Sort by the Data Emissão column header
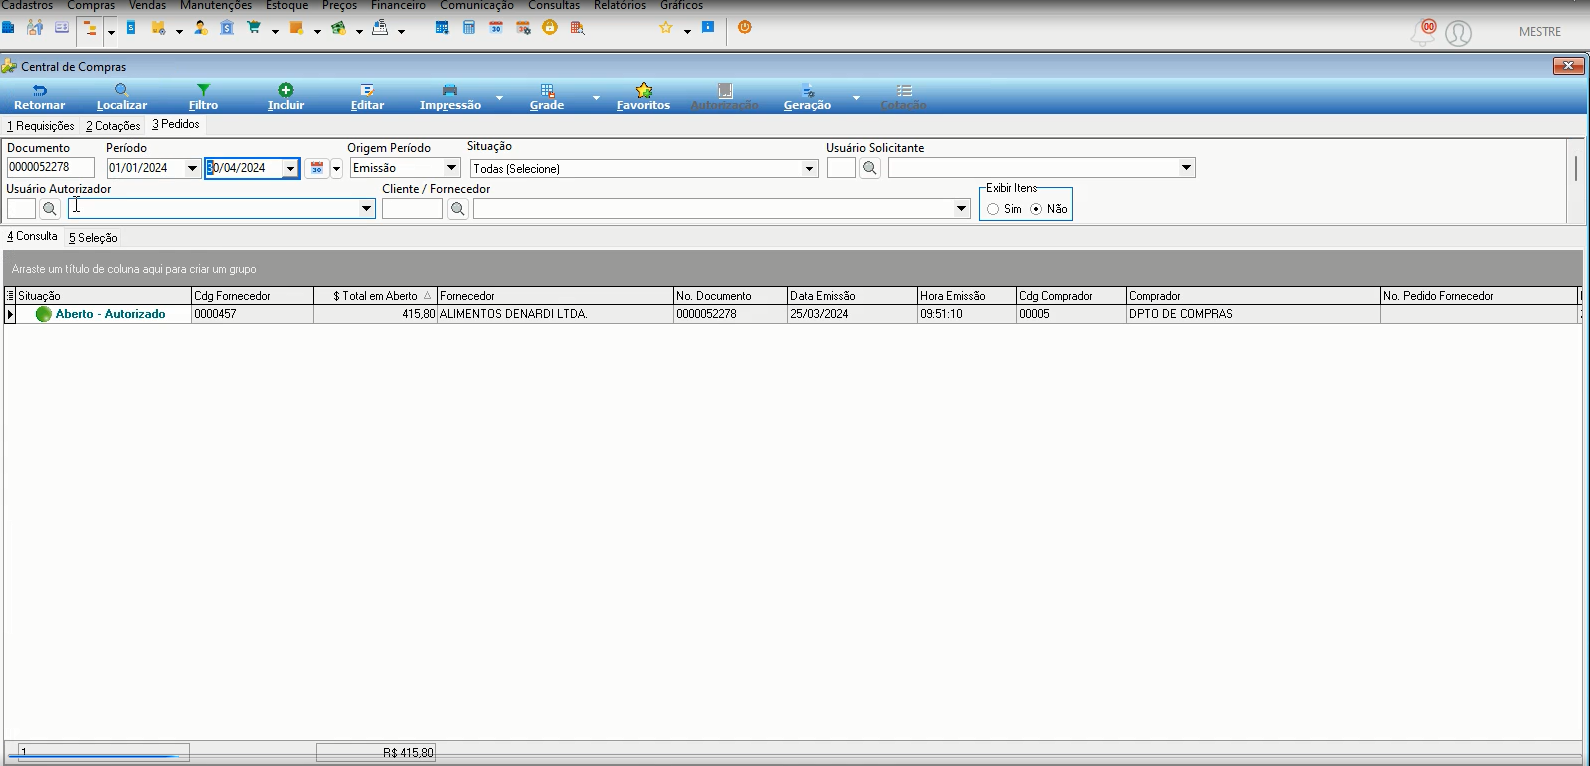Screen dimensions: 1590x766 pyautogui.click(x=852, y=296)
